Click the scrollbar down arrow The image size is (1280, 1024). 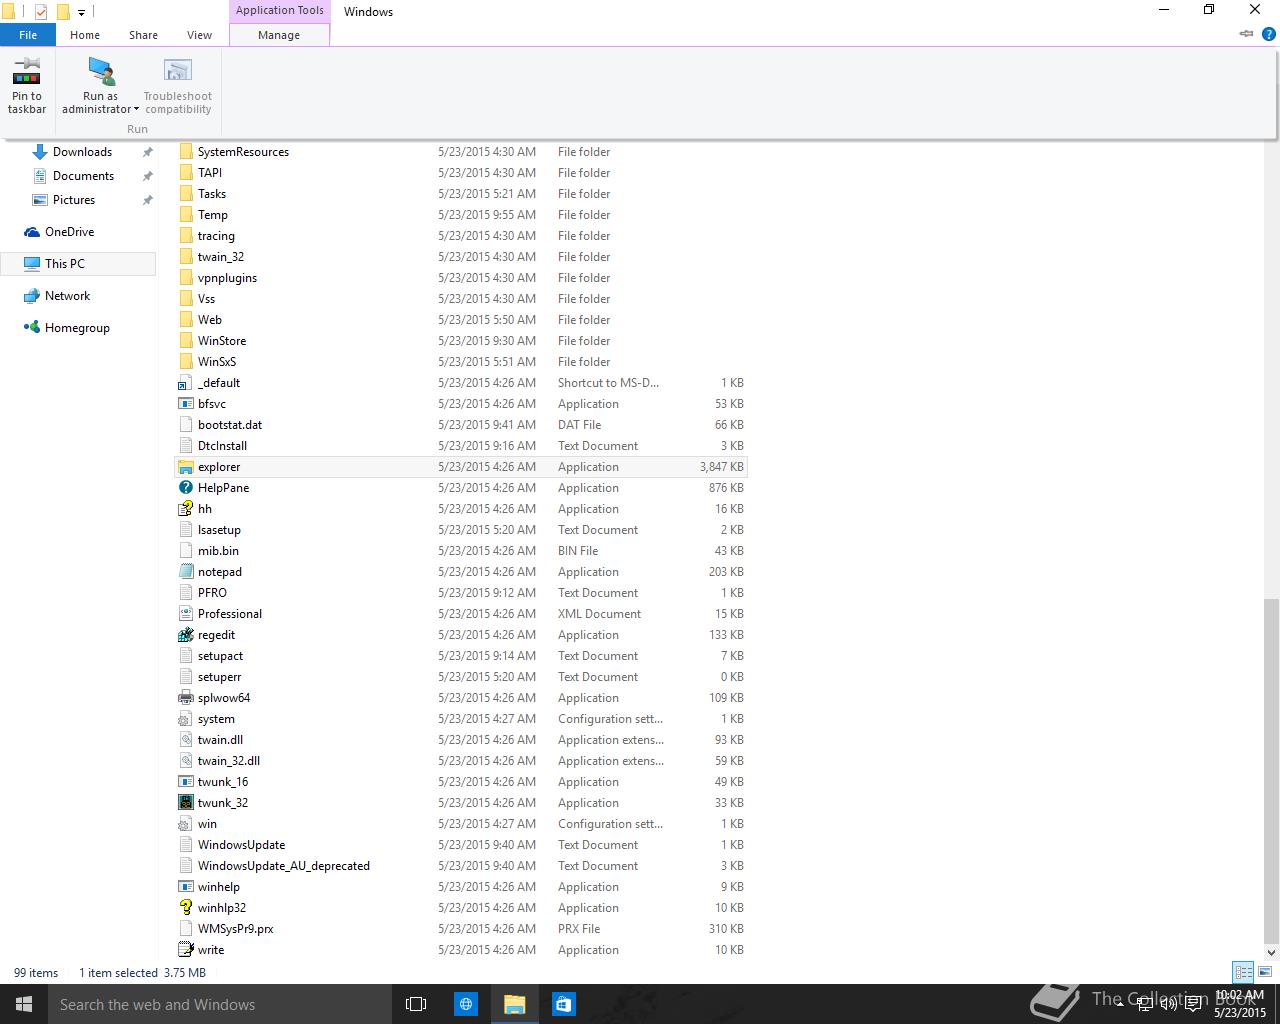pyautogui.click(x=1271, y=953)
